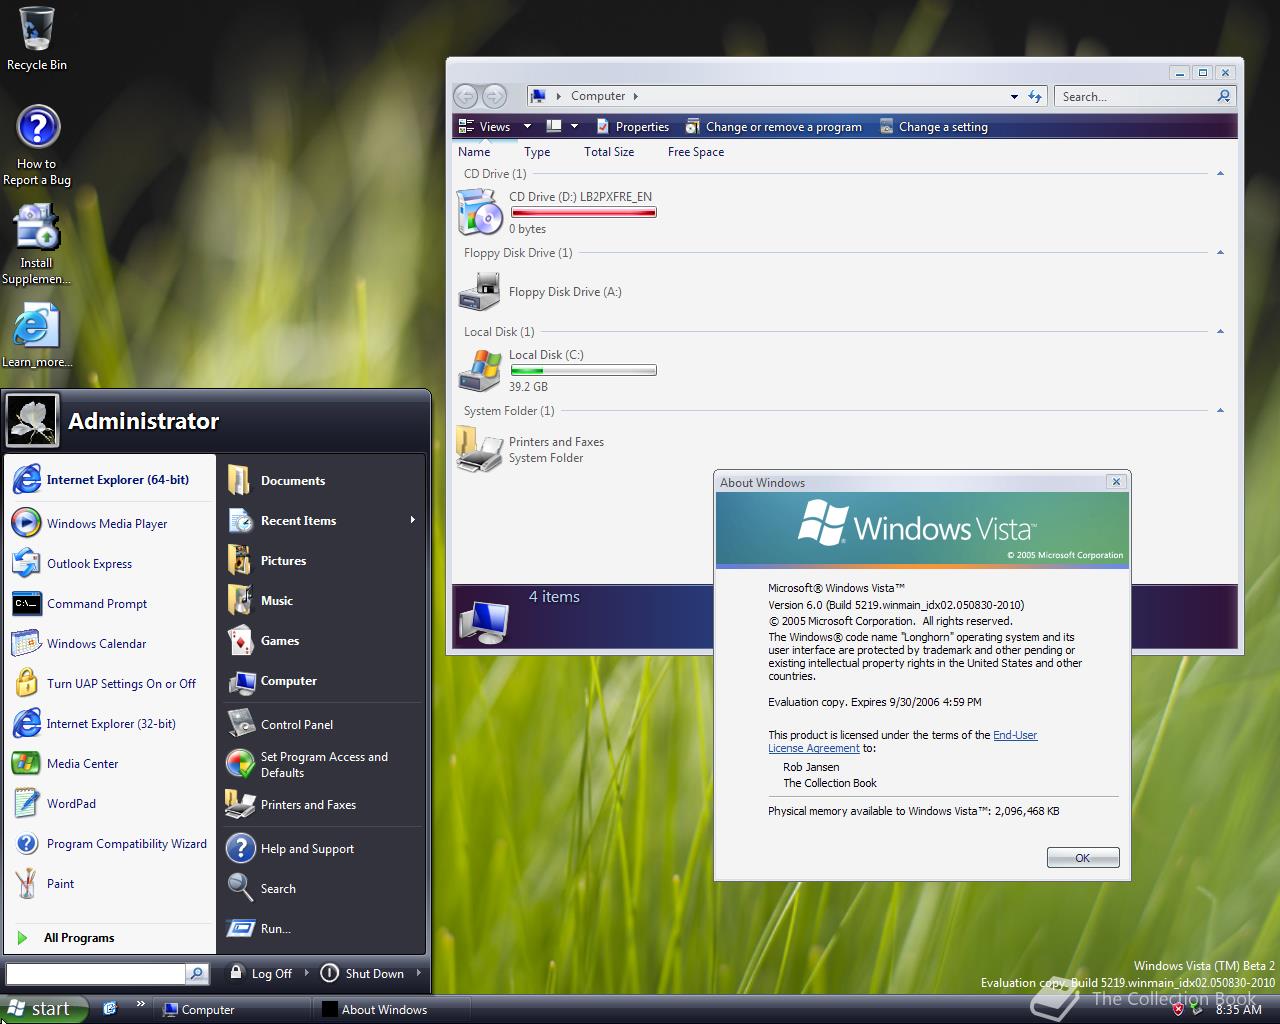
Task: Launch WordPad
Action: coord(110,803)
